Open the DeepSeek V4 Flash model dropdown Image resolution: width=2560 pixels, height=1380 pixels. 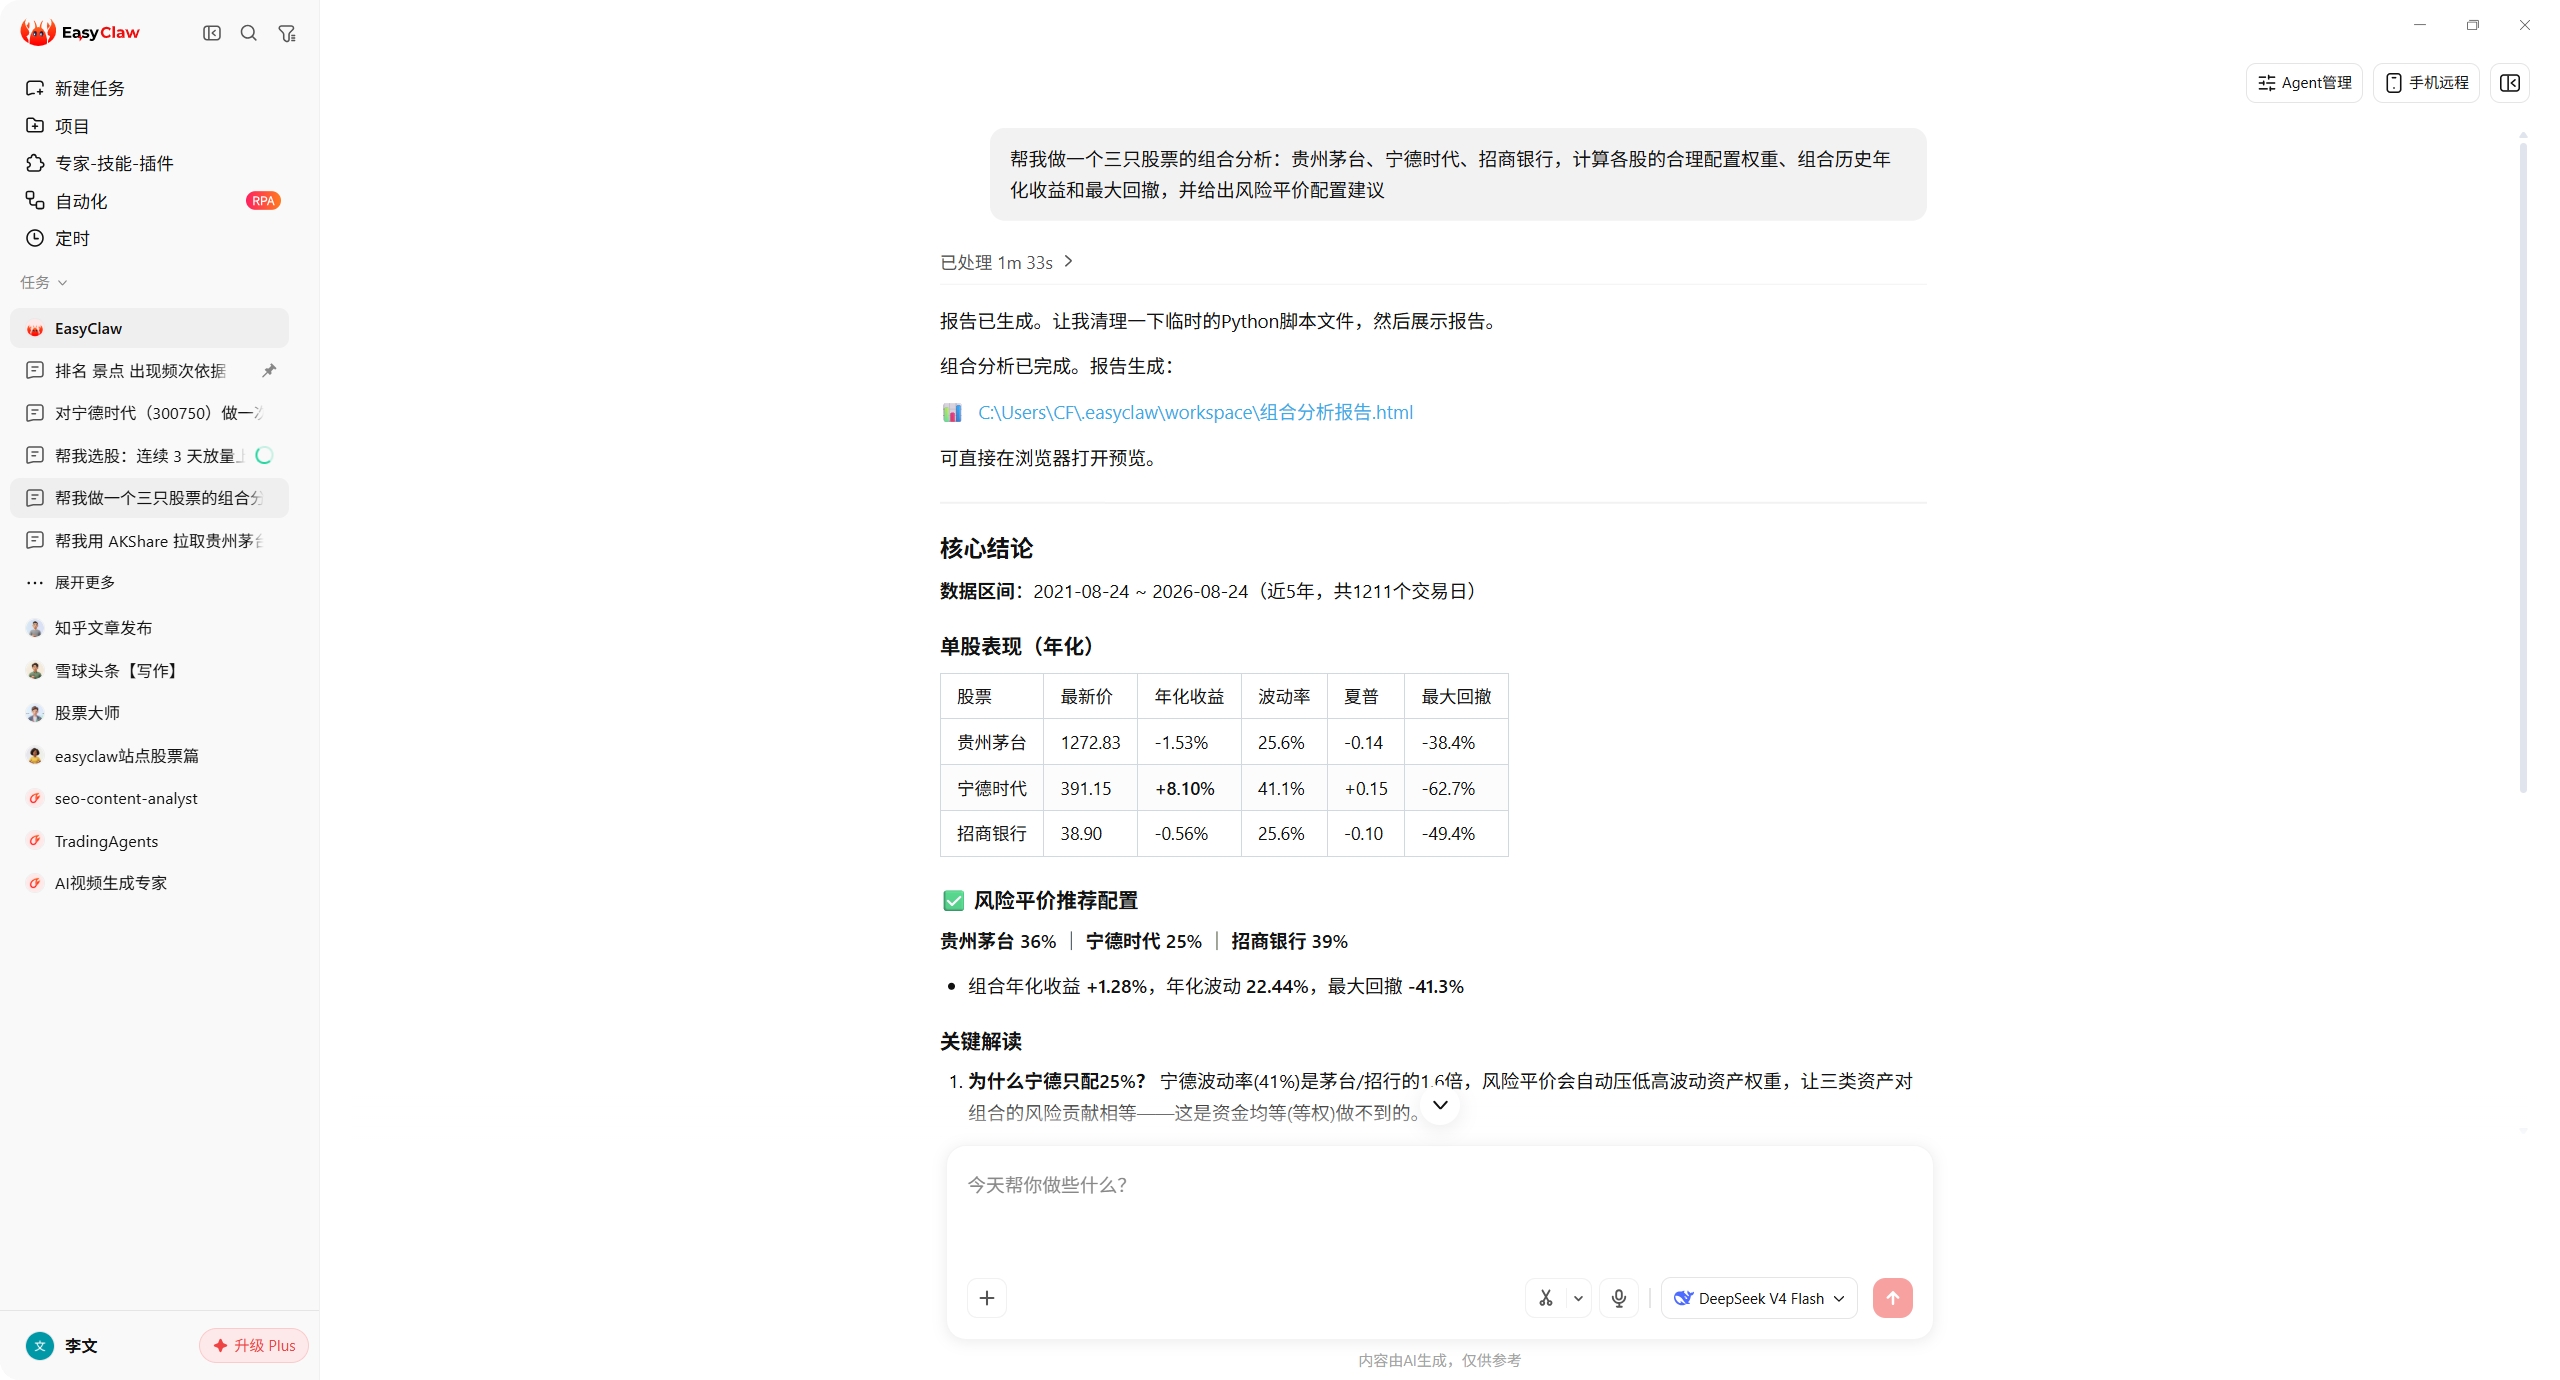click(x=1759, y=1298)
